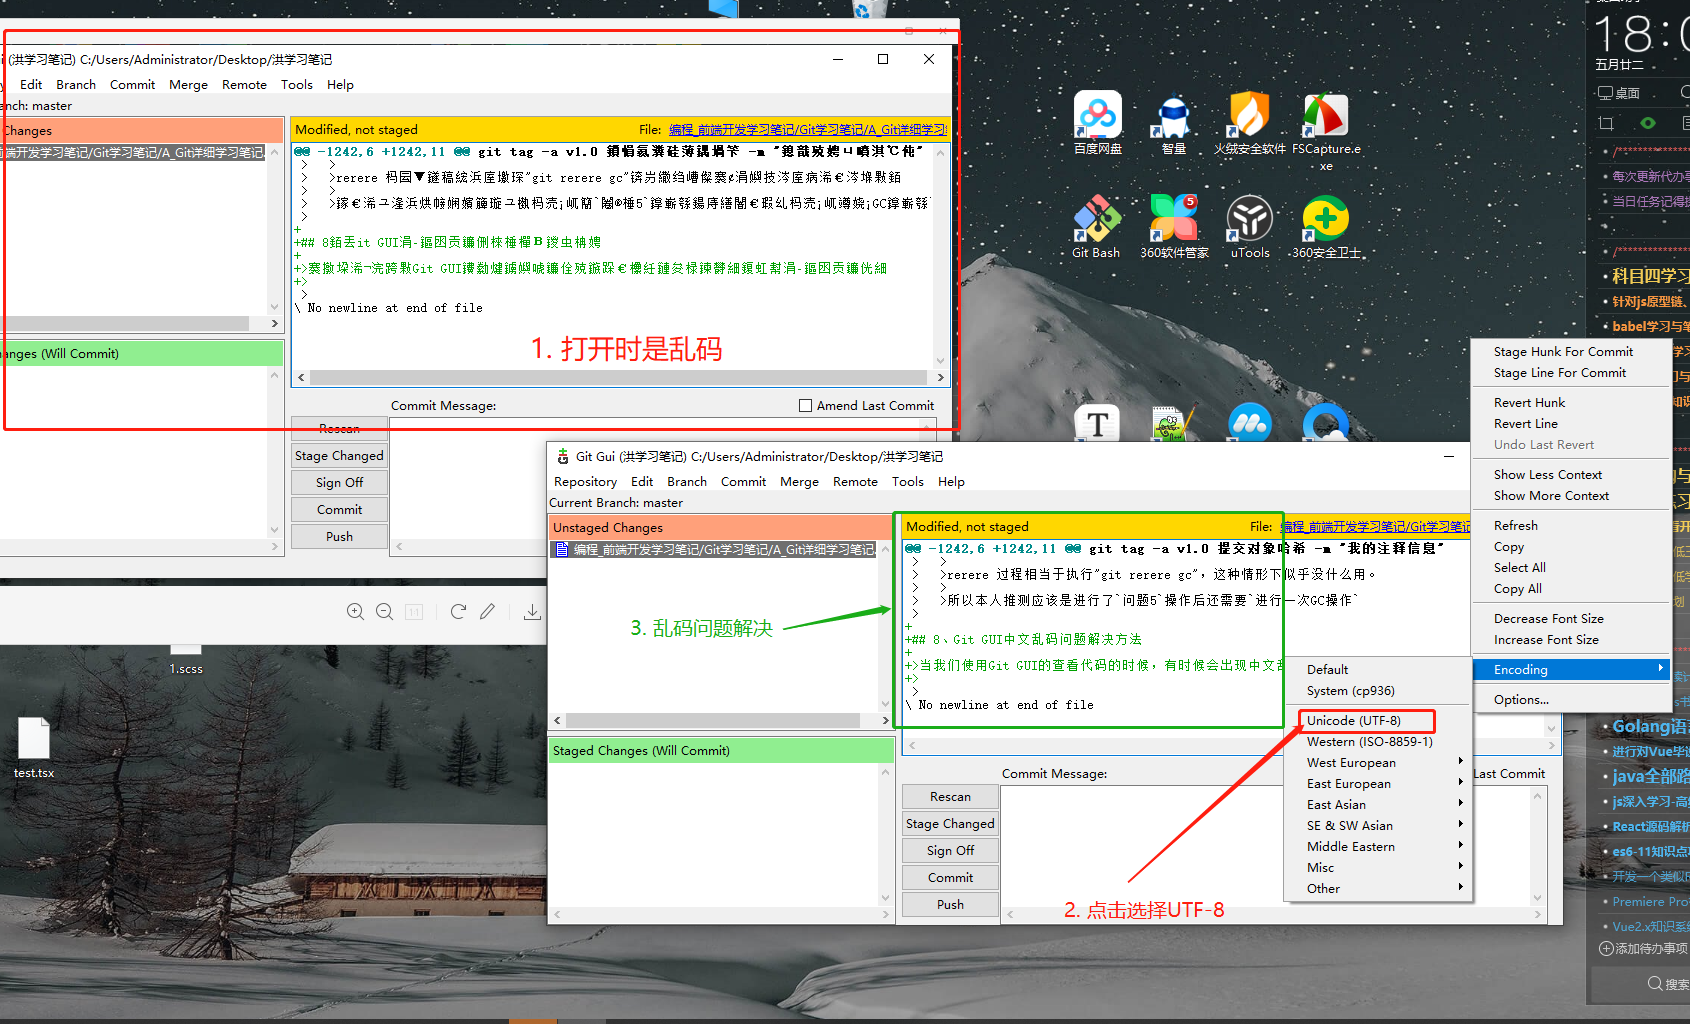Screen dimensions: 1690x1024
Task: Enable the Amend Last Commit checkbox
Action: [x=805, y=406]
